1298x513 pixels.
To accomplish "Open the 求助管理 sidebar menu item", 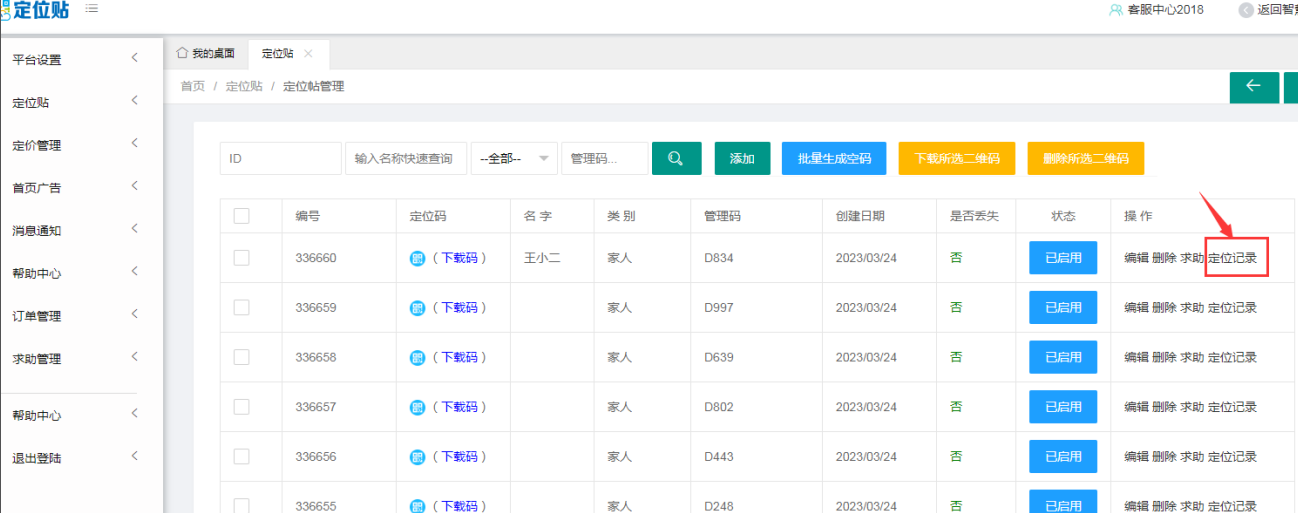I will pos(75,359).
